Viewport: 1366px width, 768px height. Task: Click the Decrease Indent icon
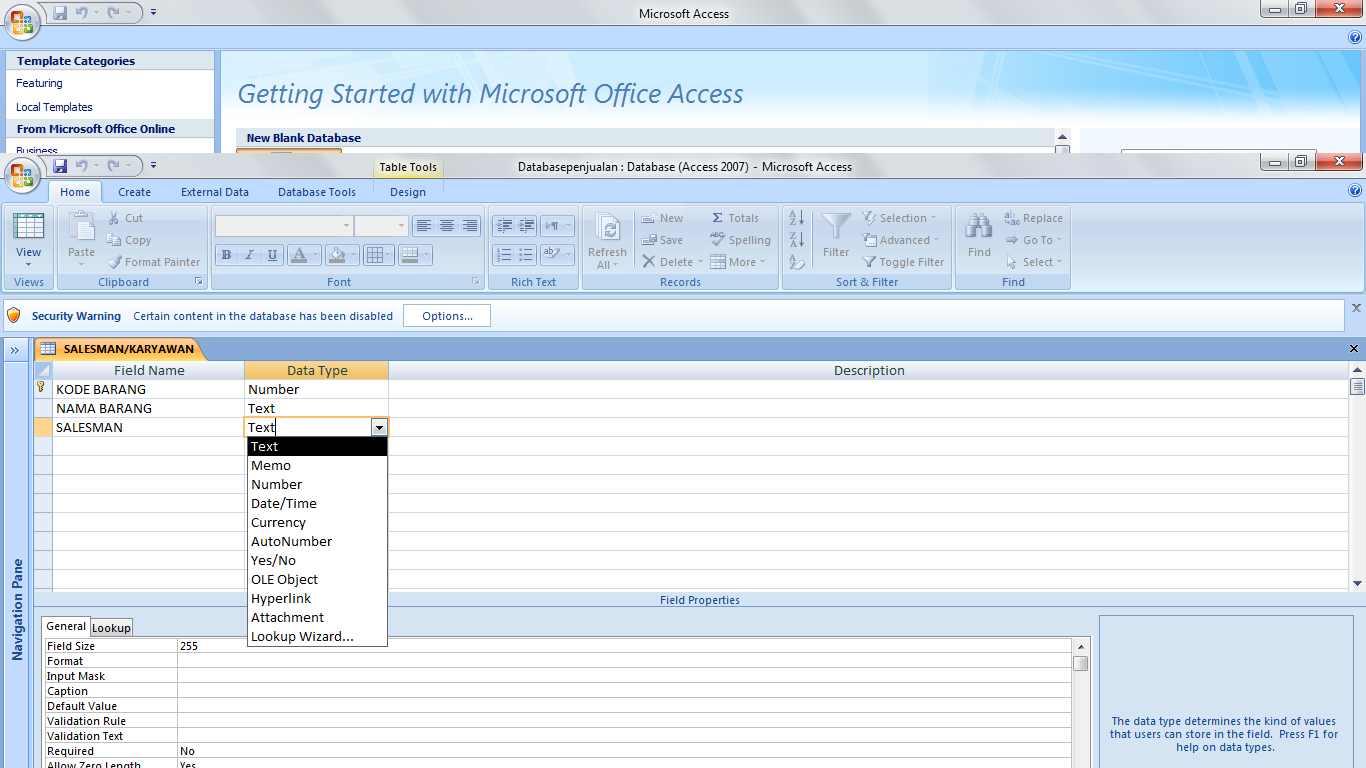pos(504,226)
